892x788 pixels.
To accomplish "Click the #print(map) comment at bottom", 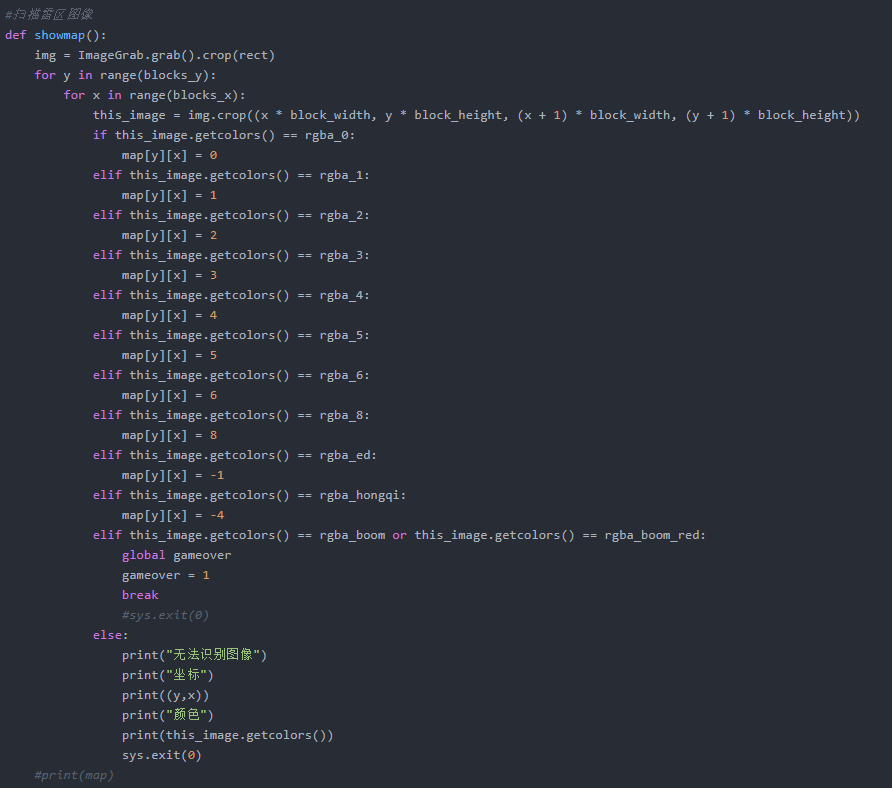I will [74, 775].
